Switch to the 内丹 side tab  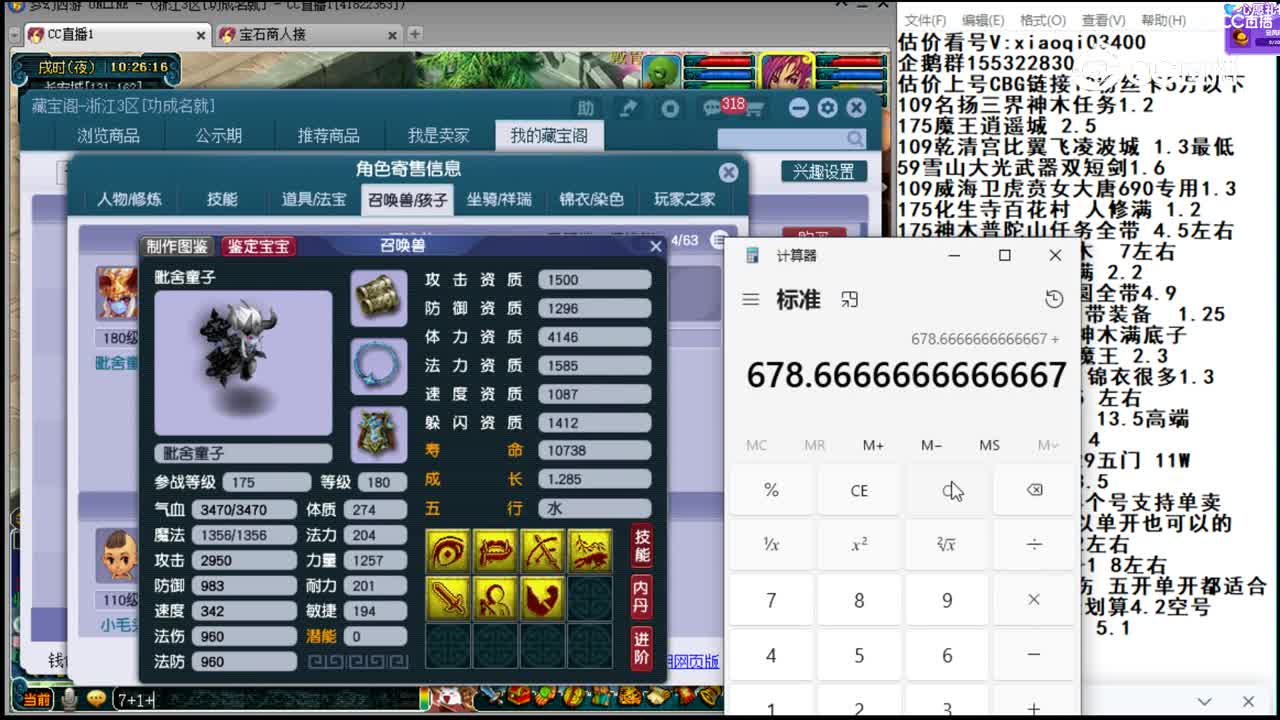641,597
